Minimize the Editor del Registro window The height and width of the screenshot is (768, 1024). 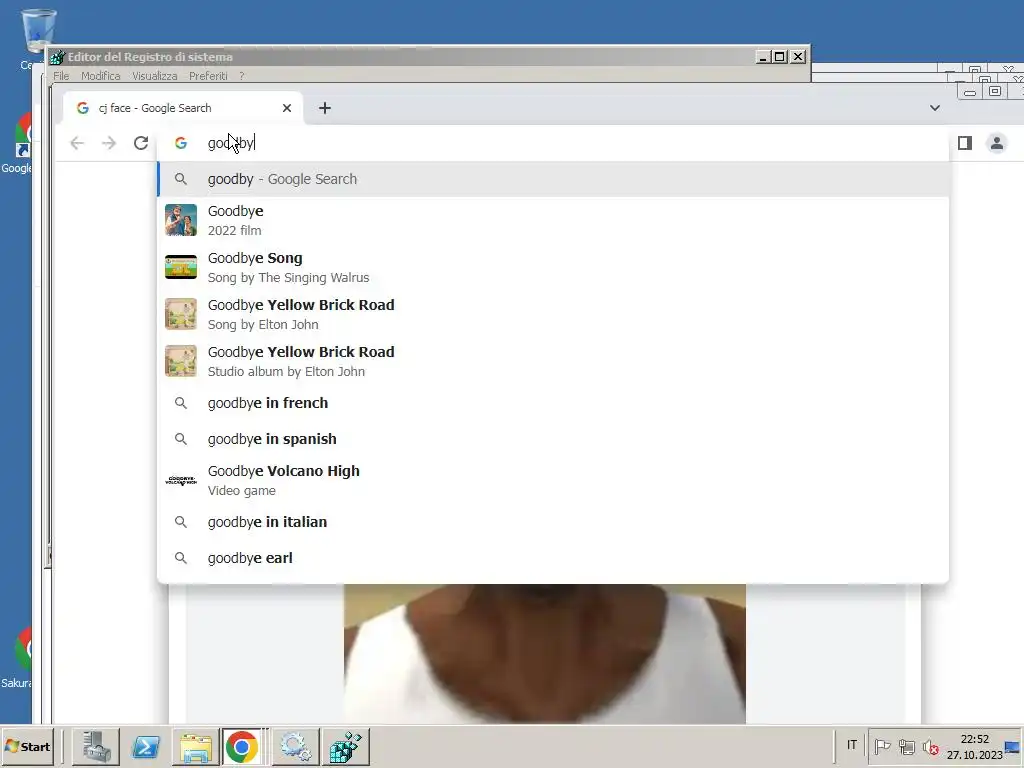(x=762, y=57)
